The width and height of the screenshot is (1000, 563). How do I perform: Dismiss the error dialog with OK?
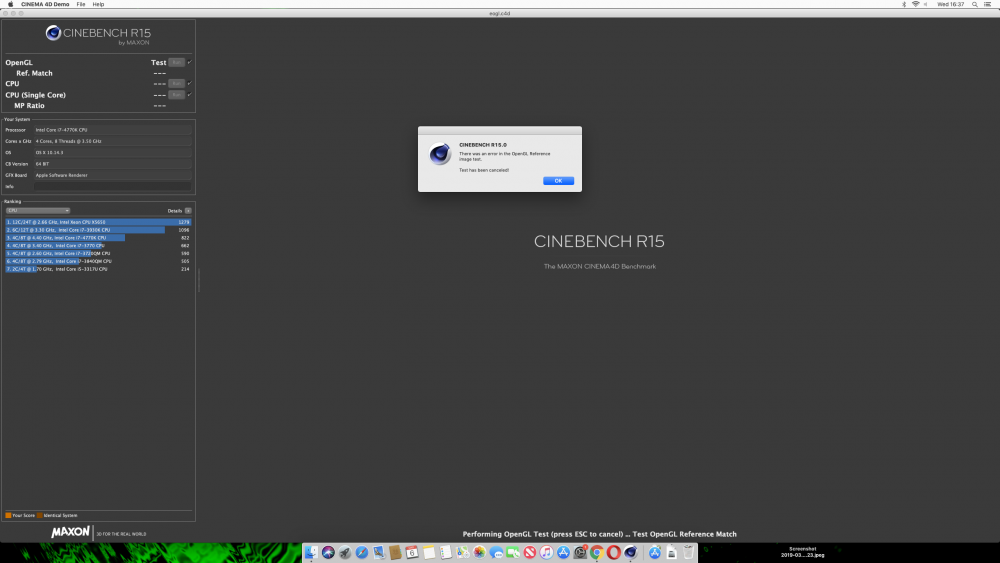coord(558,180)
